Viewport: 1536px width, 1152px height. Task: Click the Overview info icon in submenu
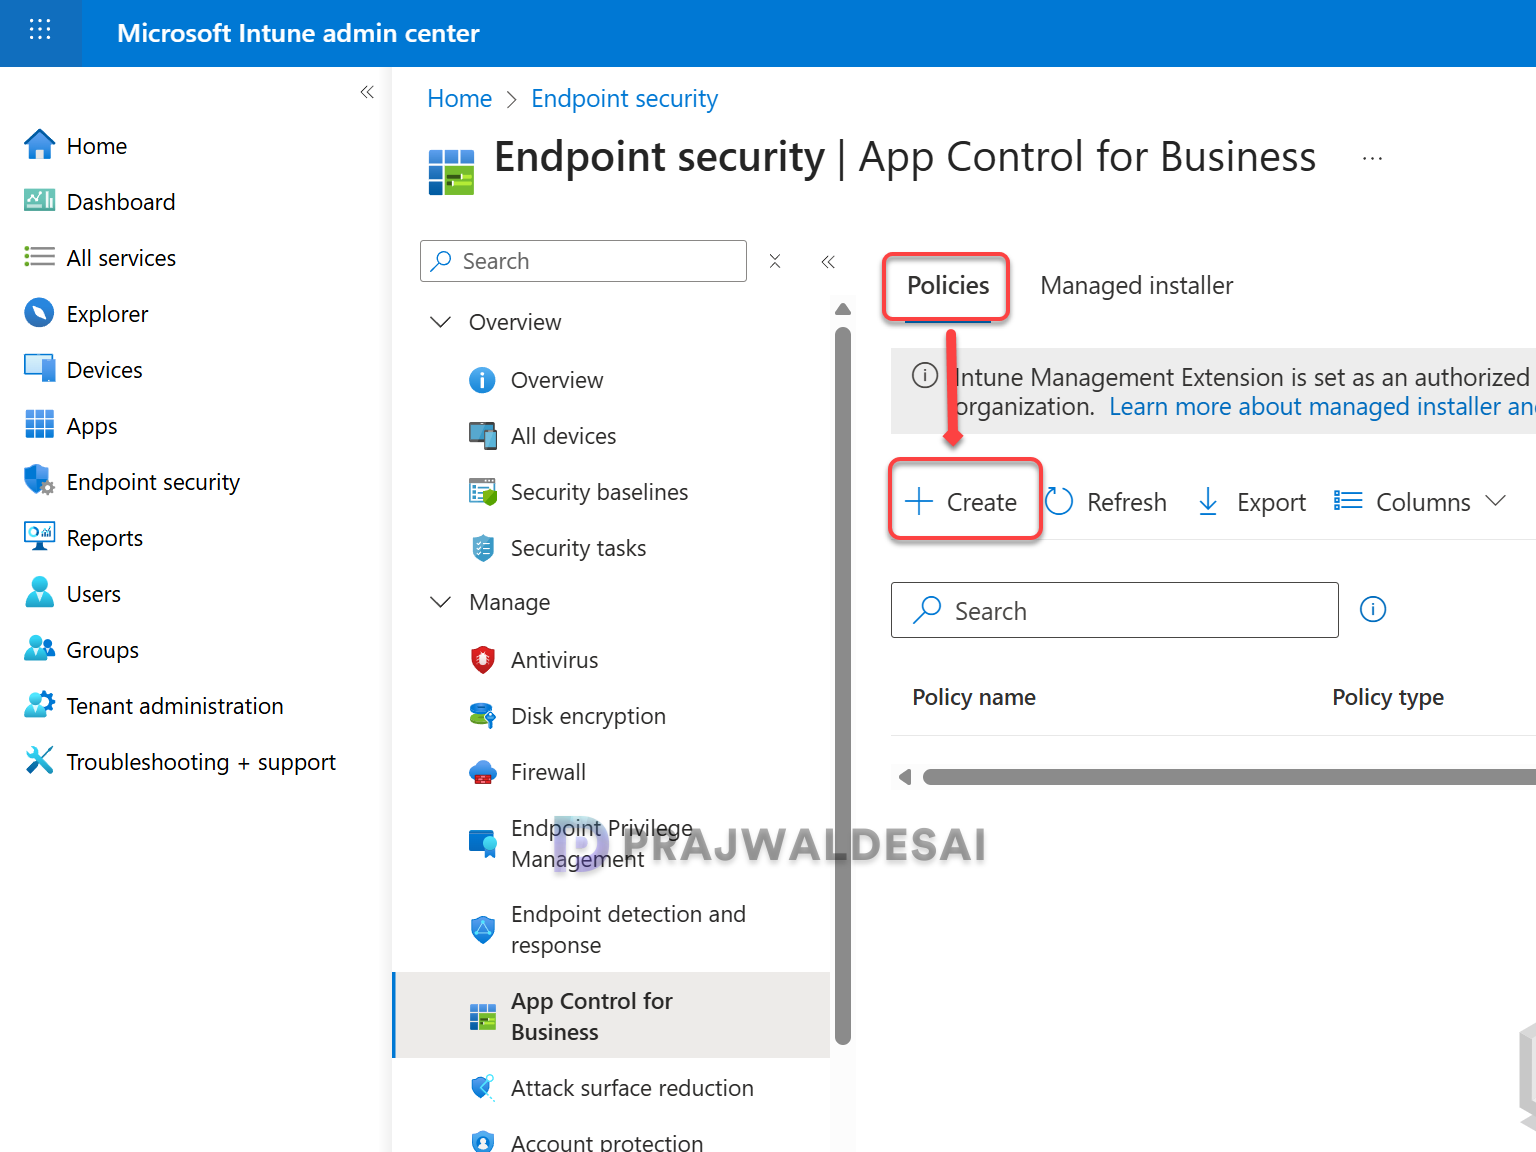pos(482,380)
